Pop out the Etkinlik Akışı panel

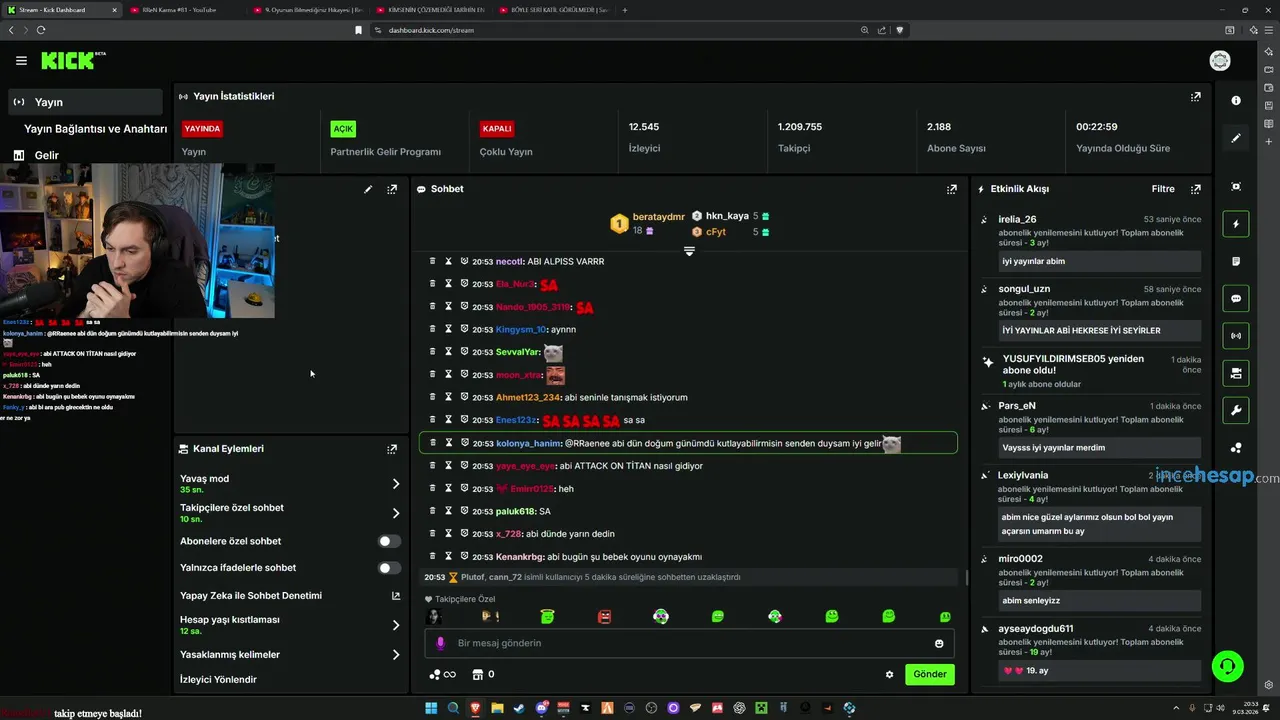(x=1195, y=189)
